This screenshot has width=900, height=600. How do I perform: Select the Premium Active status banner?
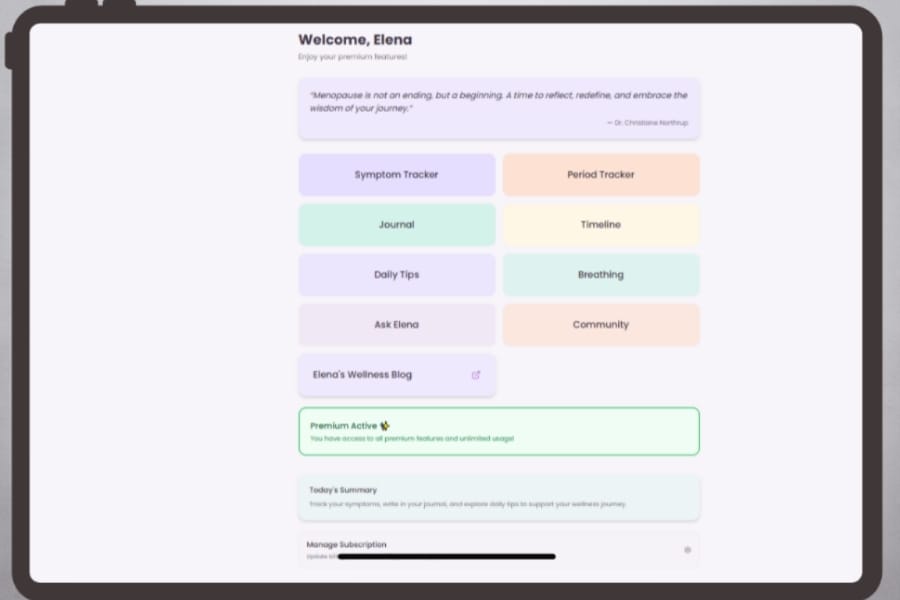pos(499,432)
